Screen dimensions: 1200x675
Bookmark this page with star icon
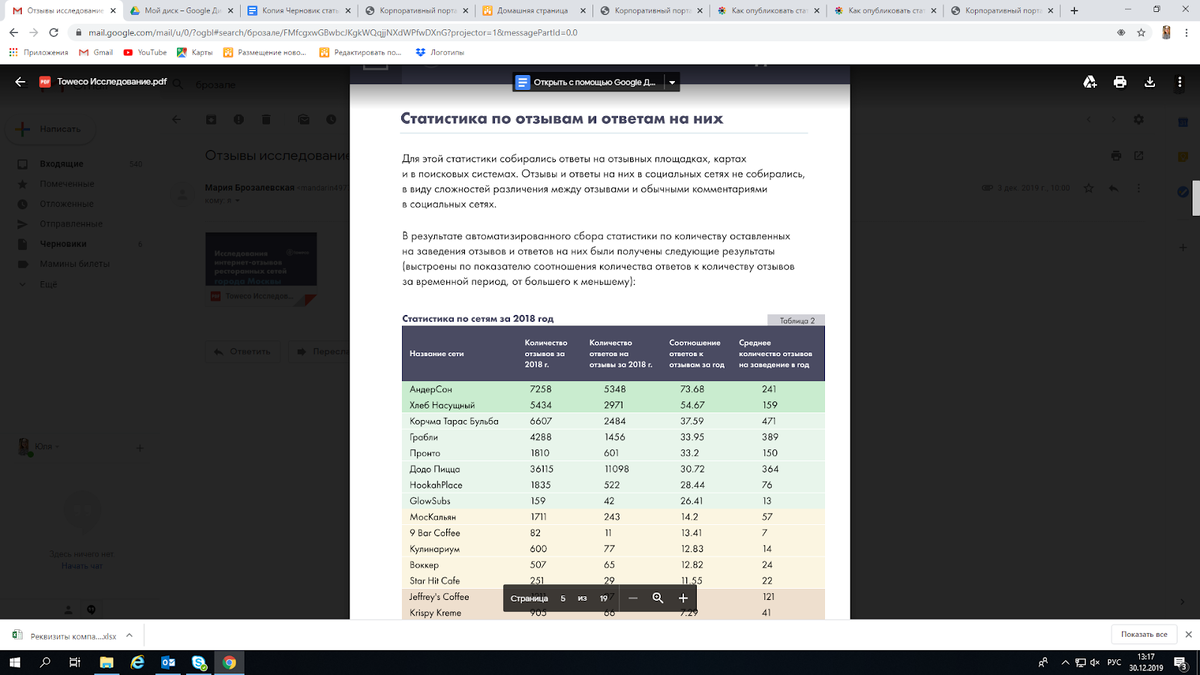click(1142, 32)
